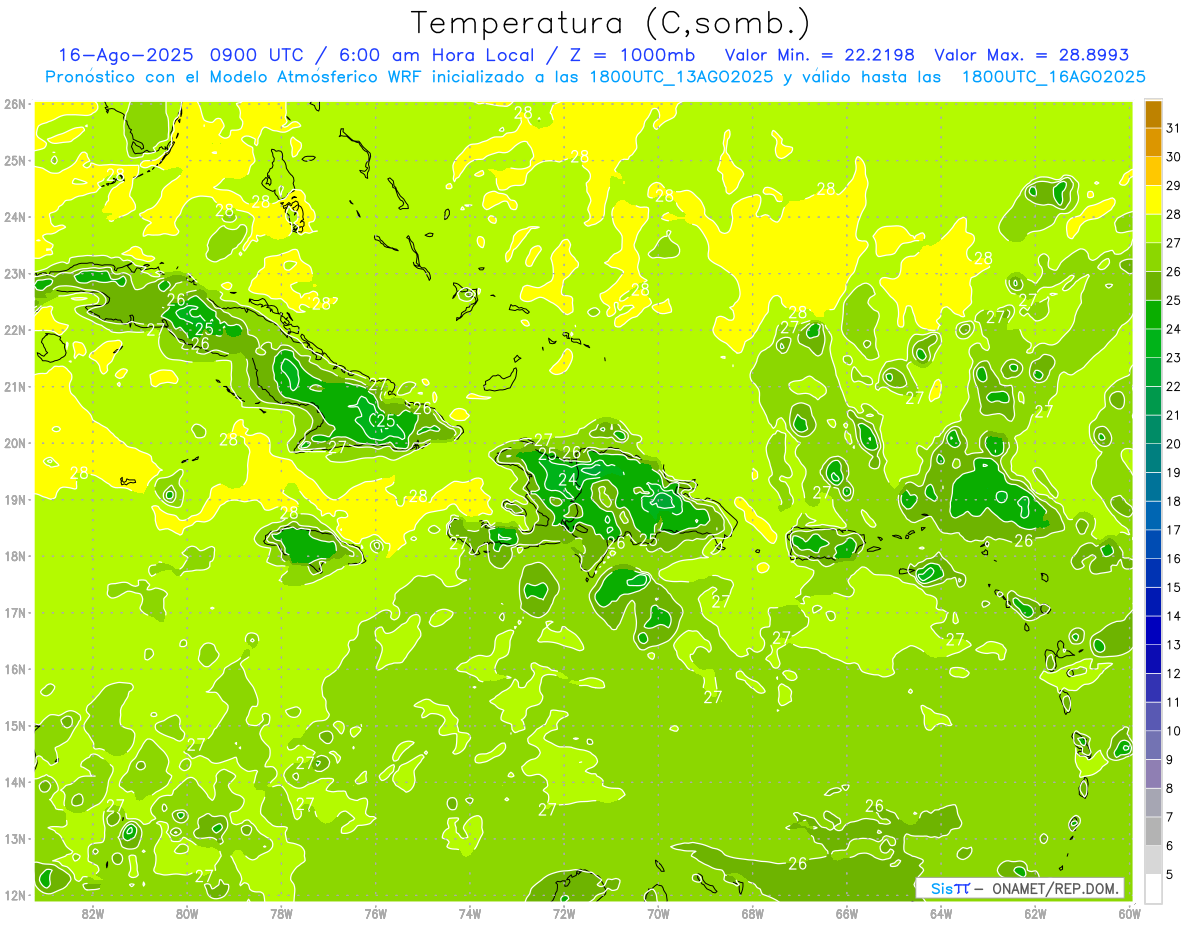This screenshot has width=1200, height=927.
Task: Click the brown-orange swatch above the 31 label
Action: click(1154, 114)
